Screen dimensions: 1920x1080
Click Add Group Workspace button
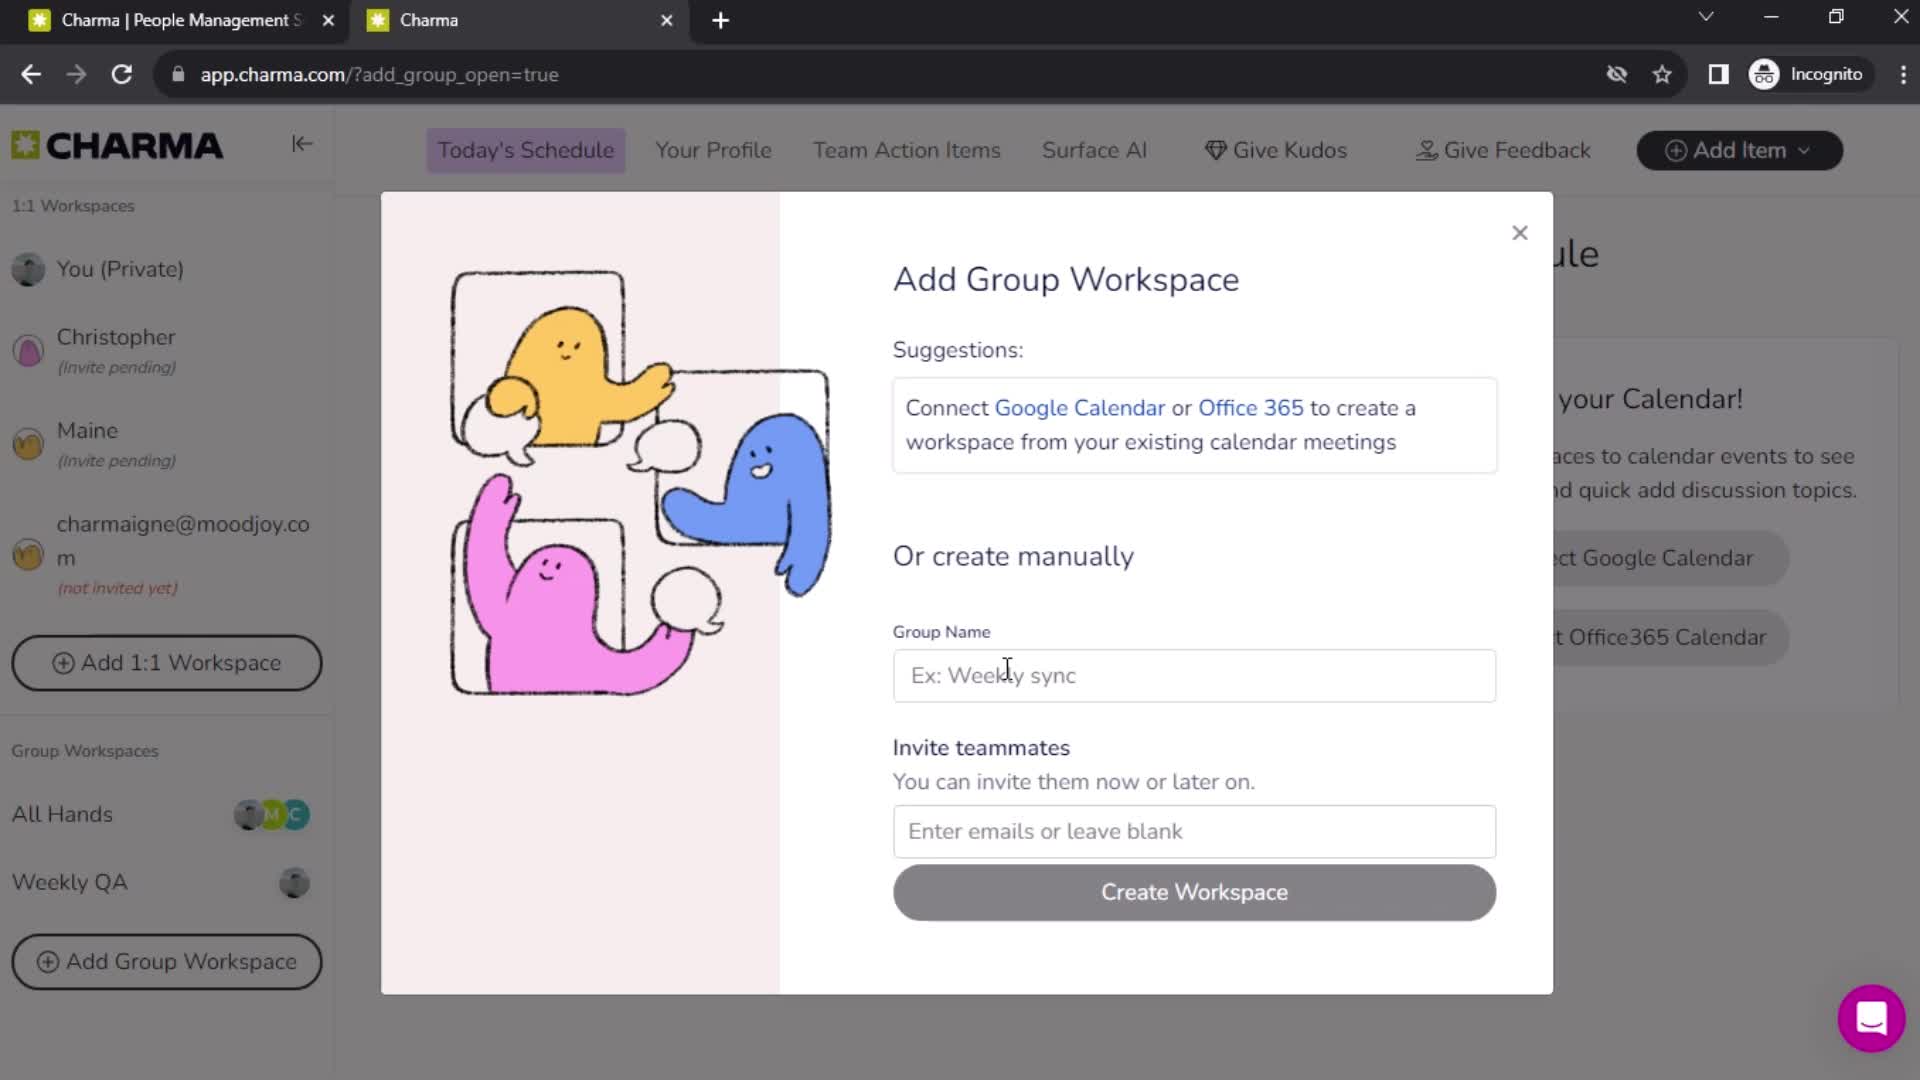click(166, 961)
